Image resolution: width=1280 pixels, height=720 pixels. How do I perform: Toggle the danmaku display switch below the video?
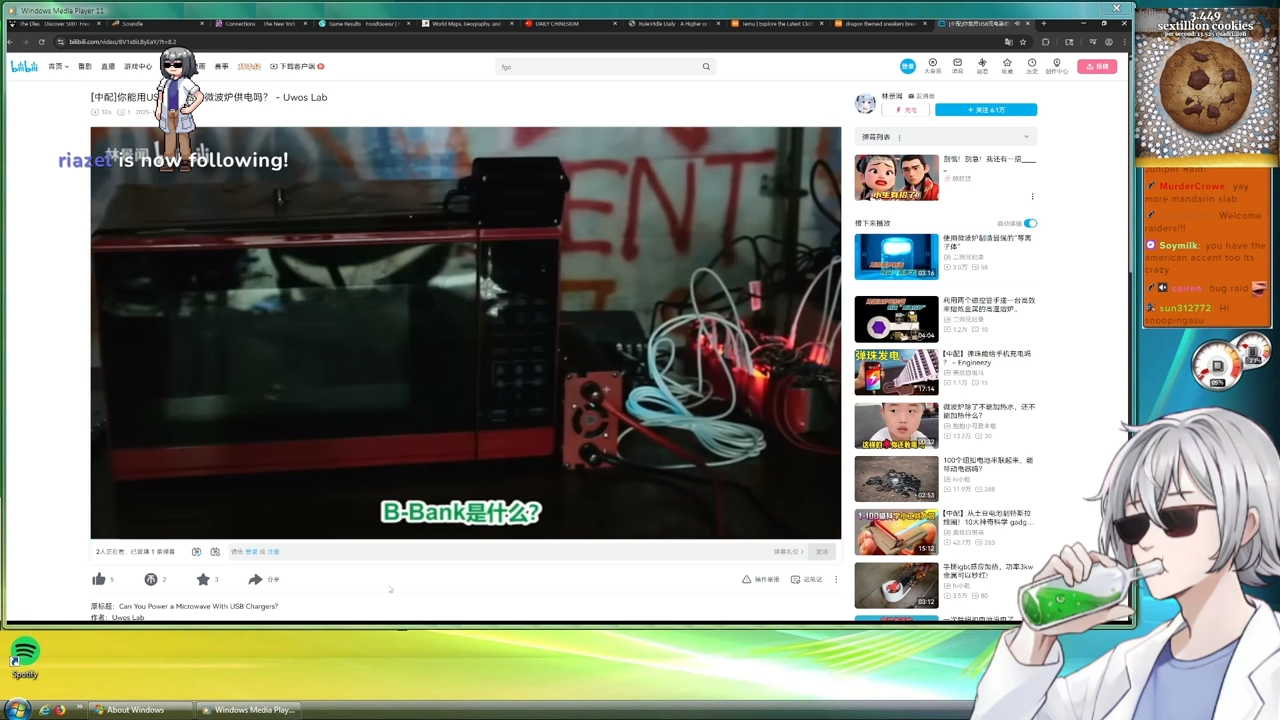tap(197, 551)
